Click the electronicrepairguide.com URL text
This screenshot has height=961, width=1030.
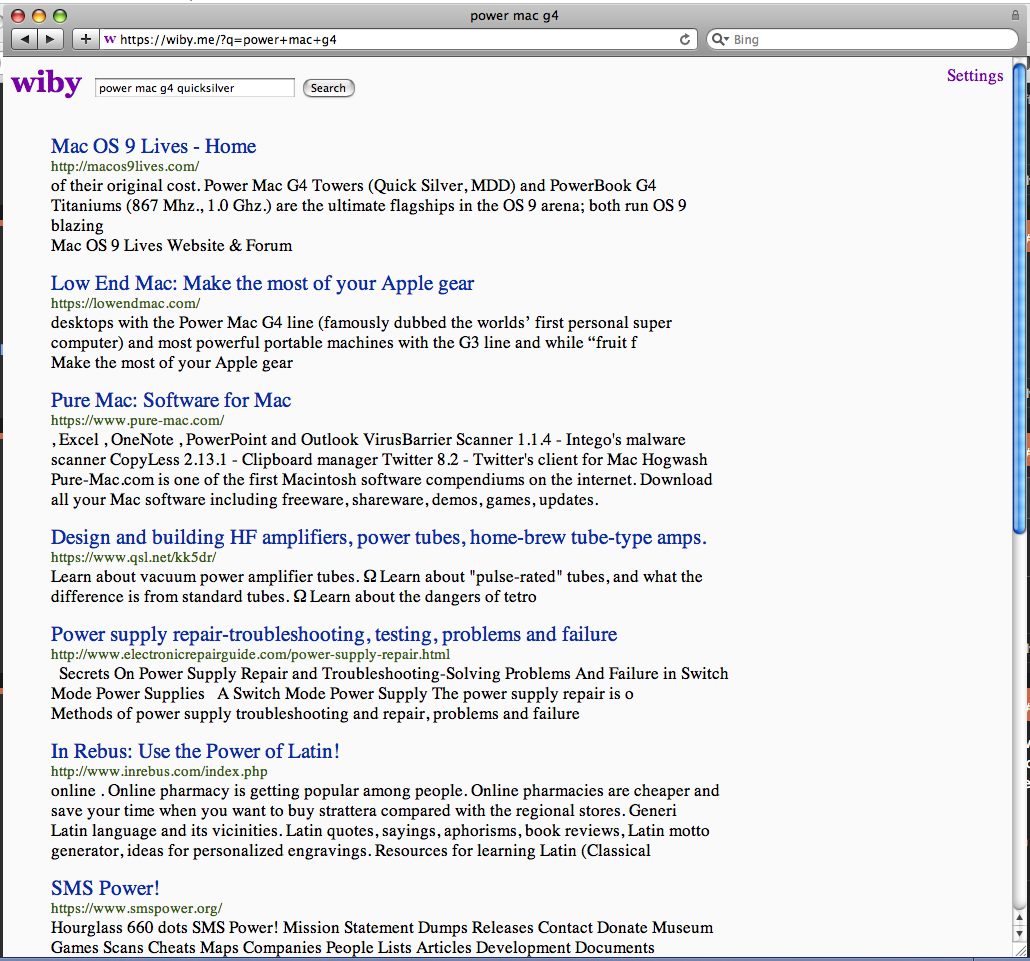click(250, 654)
